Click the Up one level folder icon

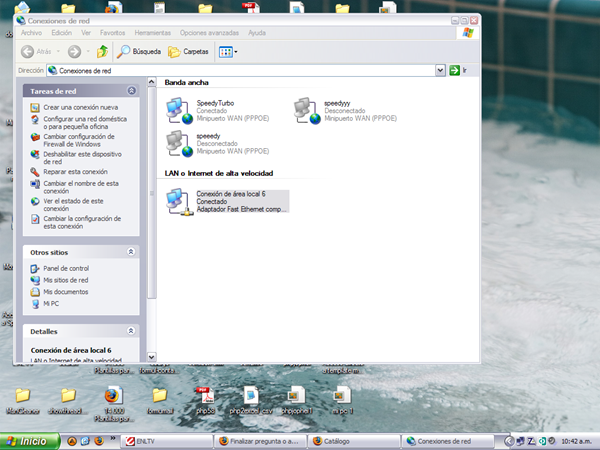click(102, 51)
